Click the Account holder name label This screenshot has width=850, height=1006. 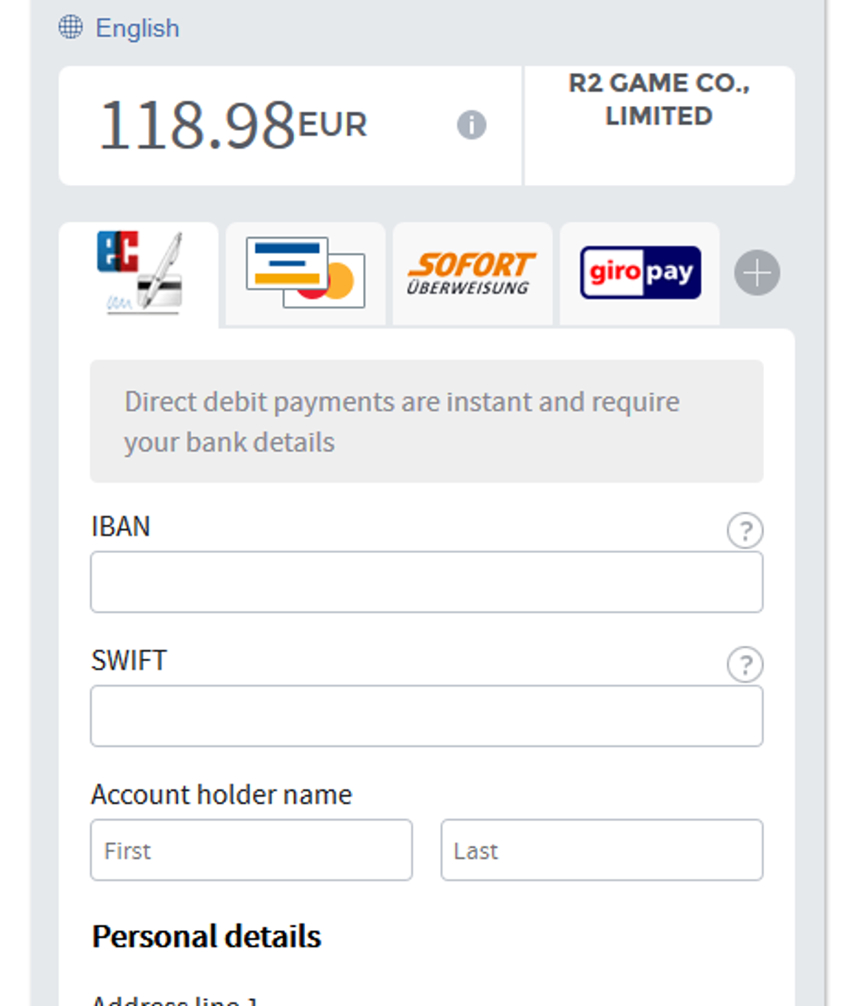[x=221, y=795]
